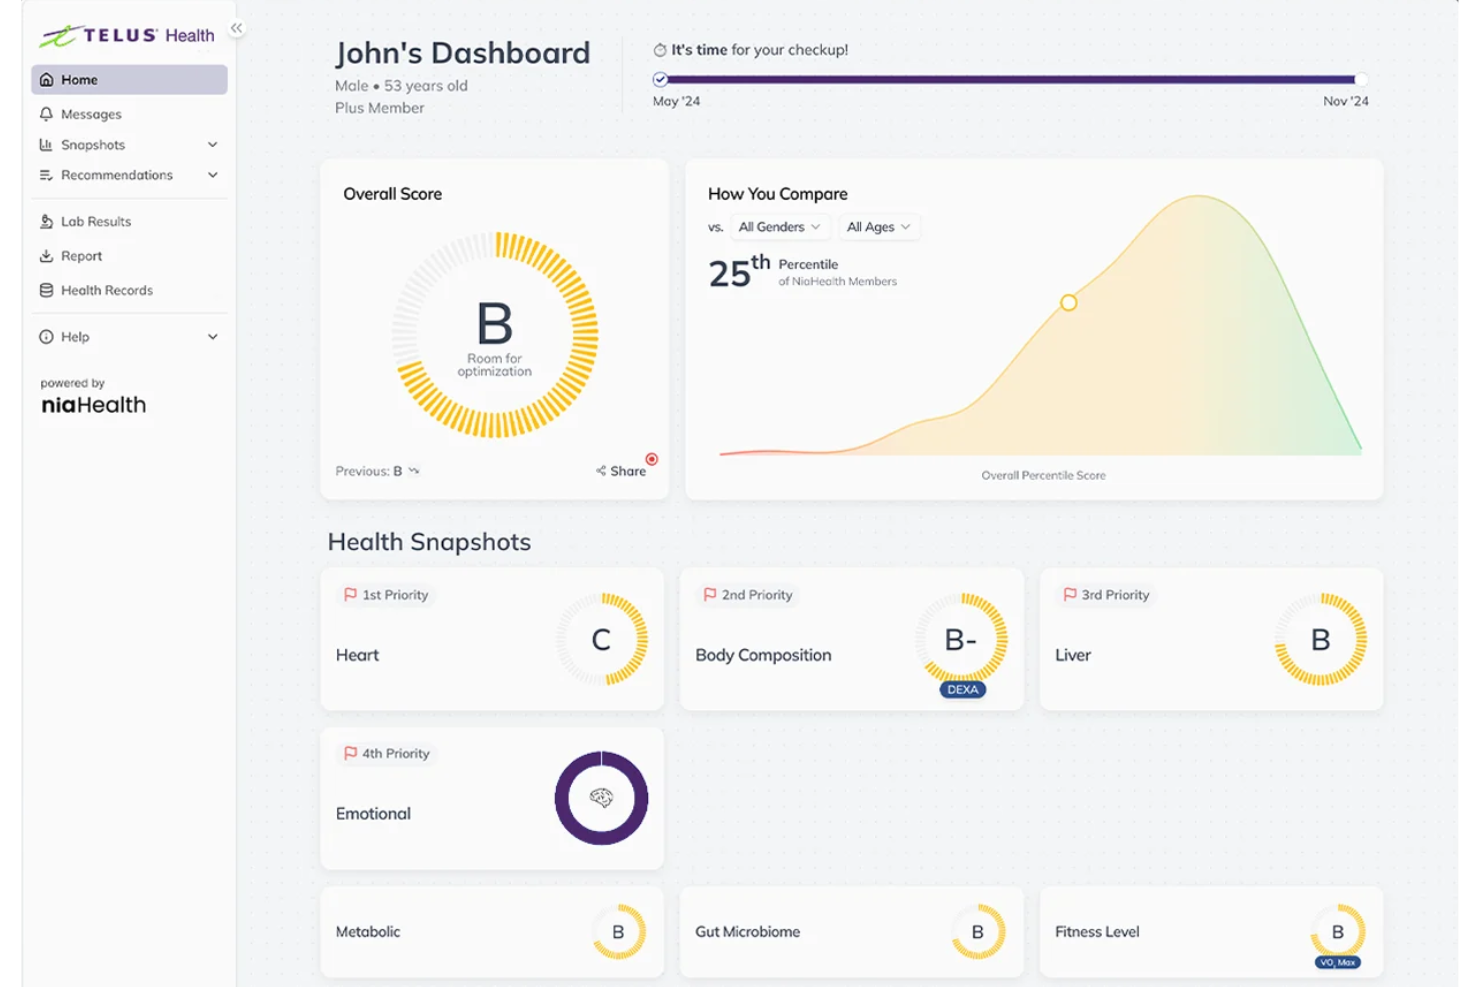Click the DEXA badge on Body Composition
The height and width of the screenshot is (987, 1480).
(963, 689)
